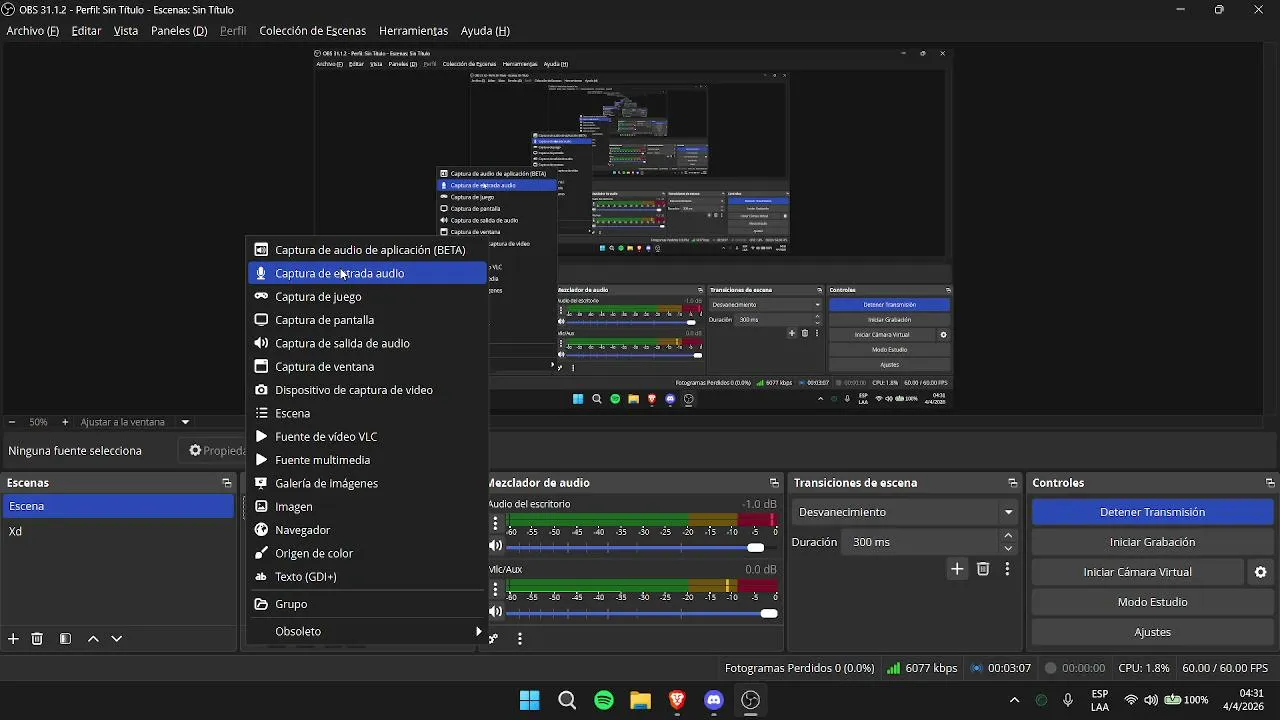1280x720 pixels.
Task: Open taskbar search
Action: point(567,700)
